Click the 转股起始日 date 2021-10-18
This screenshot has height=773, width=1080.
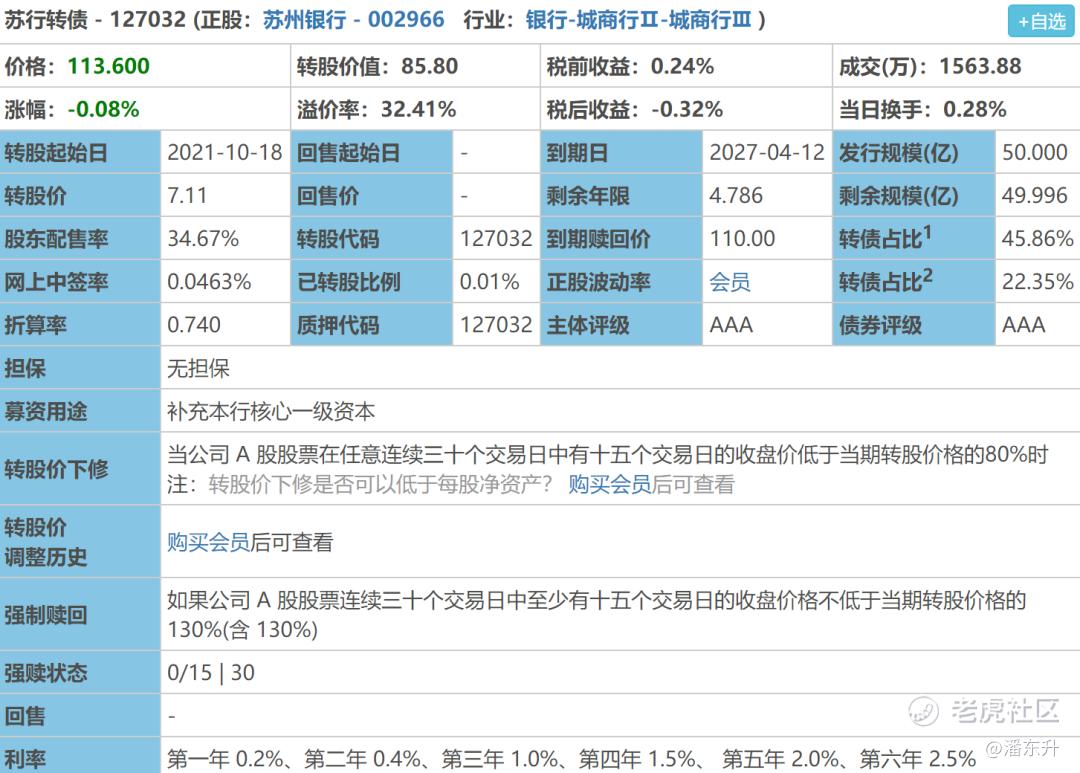225,152
